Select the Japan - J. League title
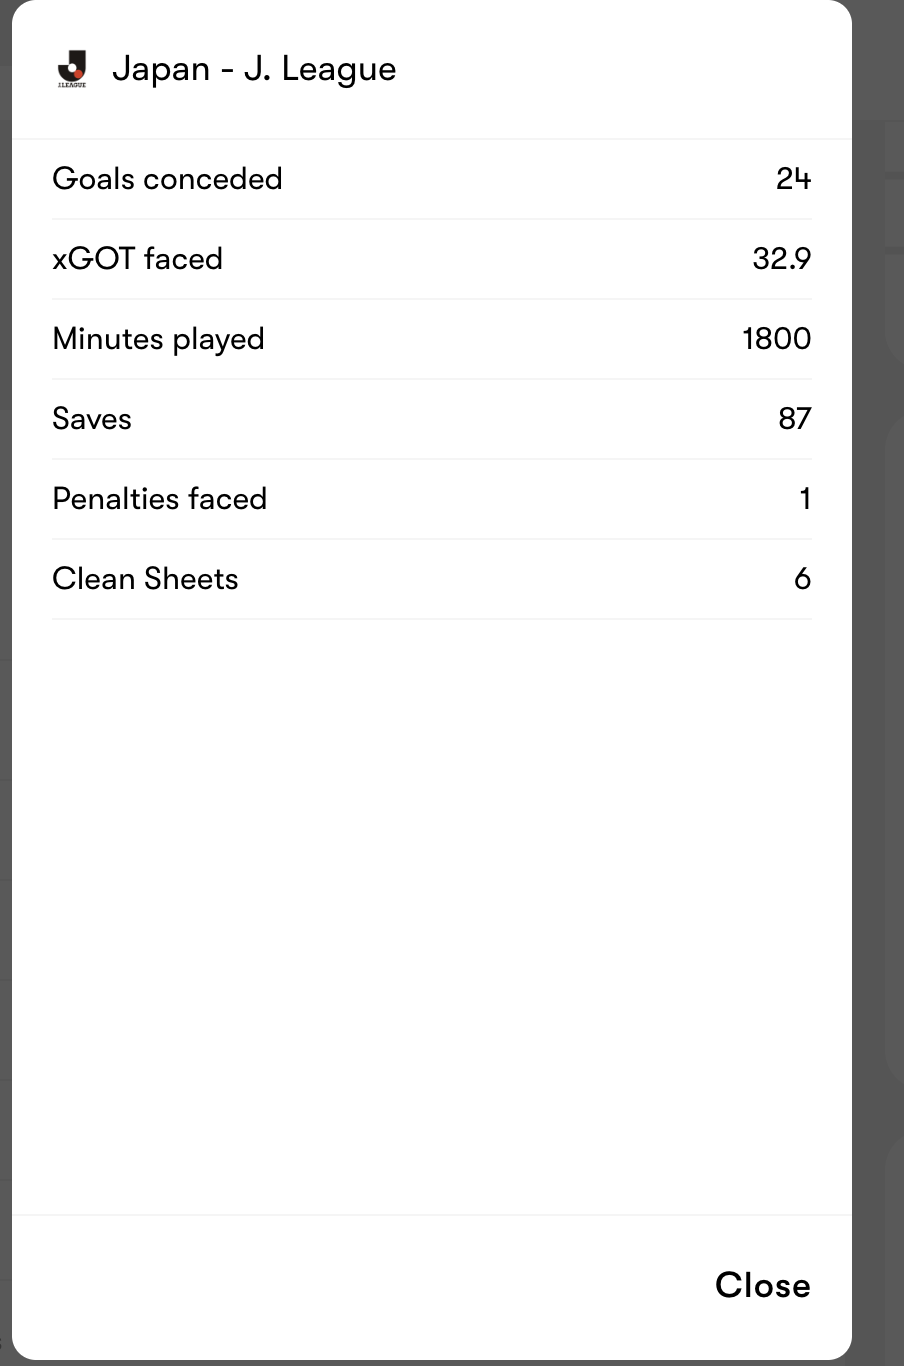The width and height of the screenshot is (904, 1366). [254, 69]
